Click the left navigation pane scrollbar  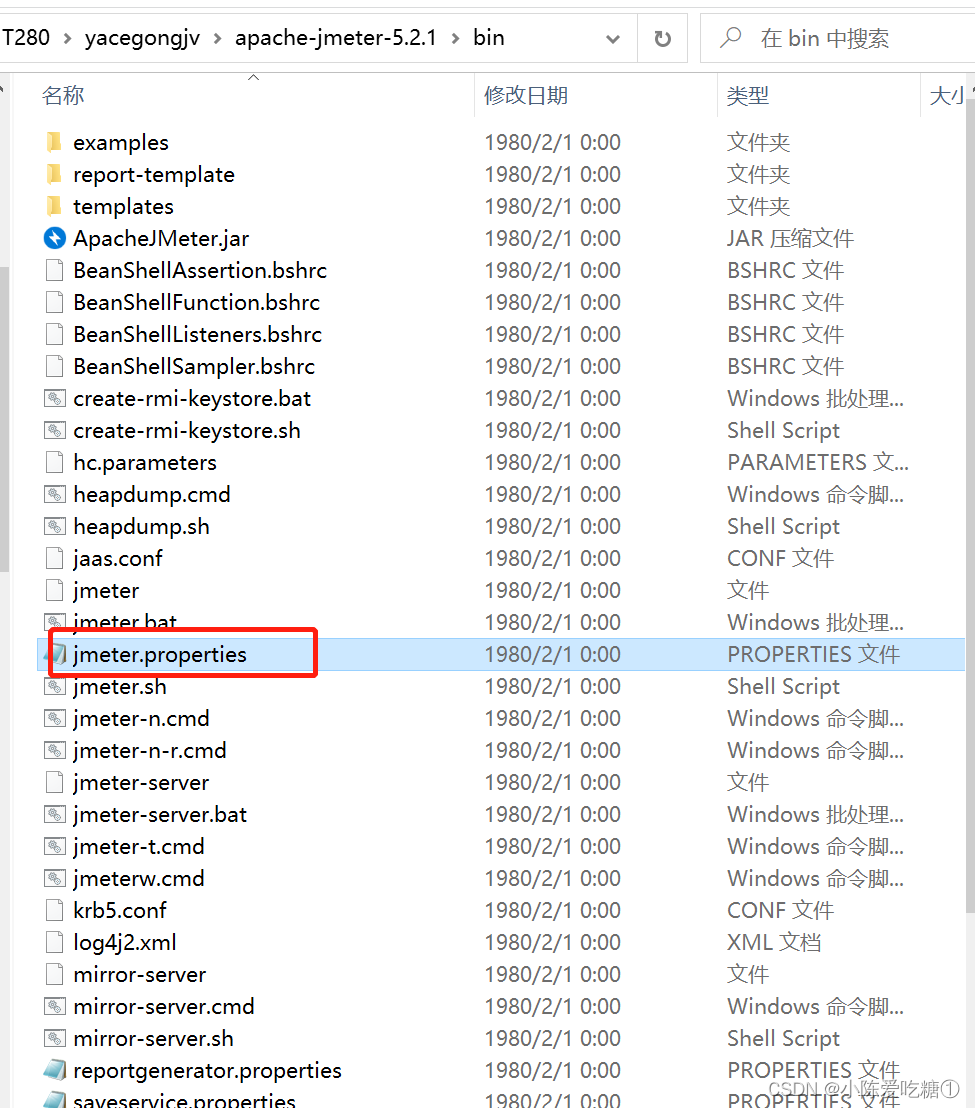pyautogui.click(x=4, y=420)
